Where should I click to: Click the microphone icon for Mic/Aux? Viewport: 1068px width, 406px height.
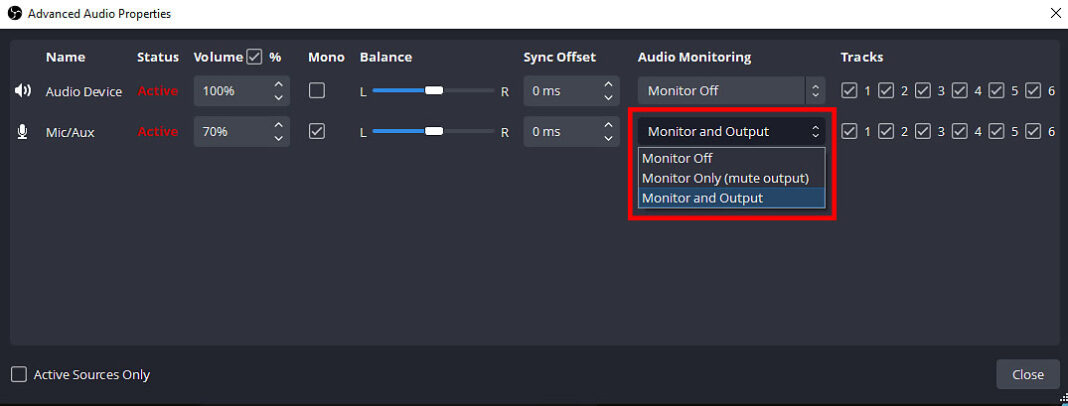point(22,132)
